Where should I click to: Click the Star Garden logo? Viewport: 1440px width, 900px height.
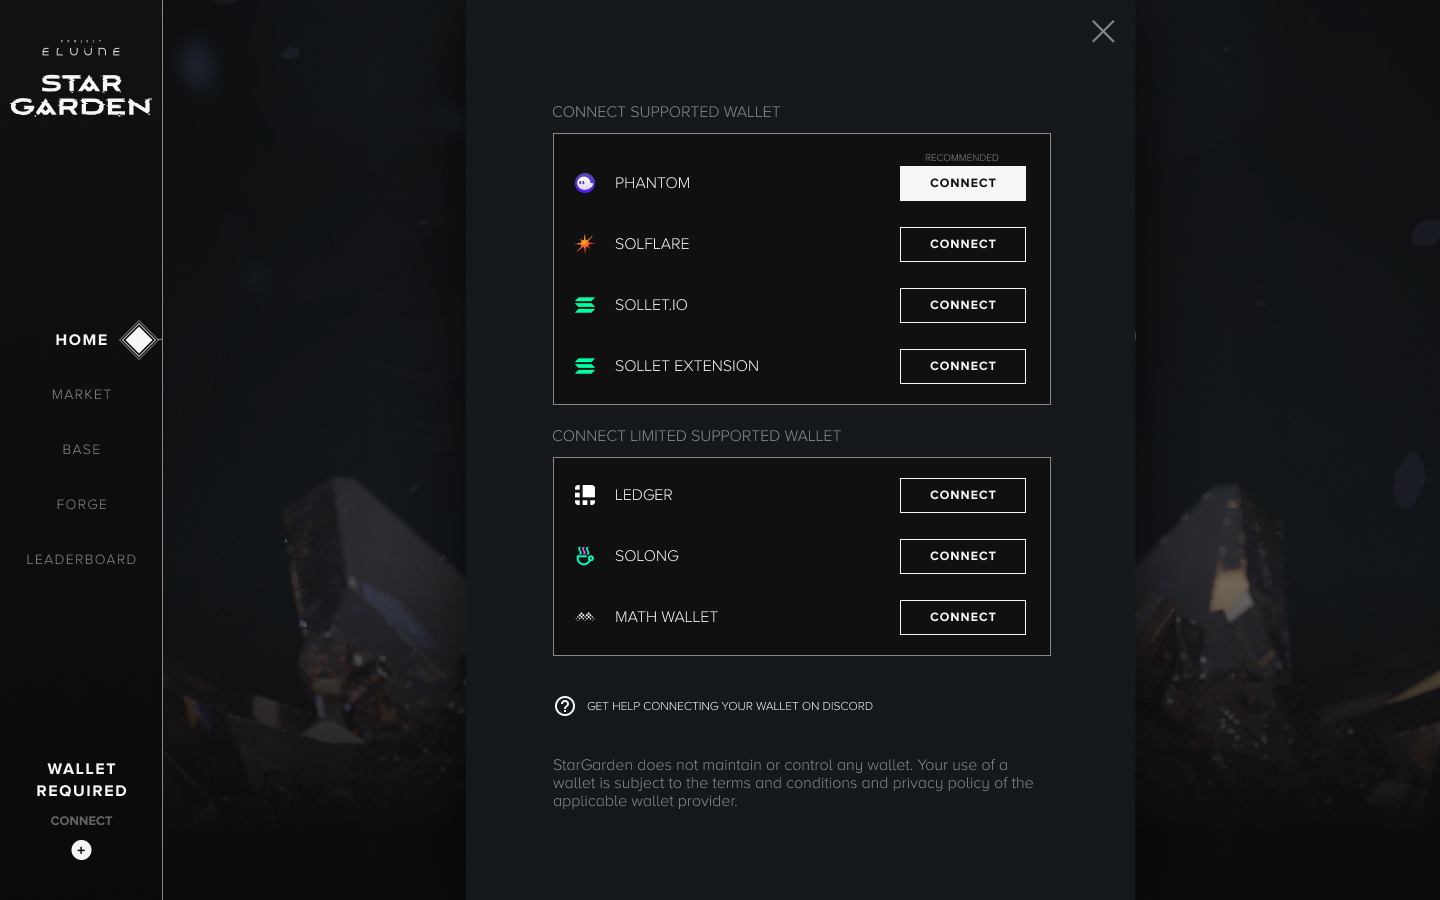[x=81, y=94]
